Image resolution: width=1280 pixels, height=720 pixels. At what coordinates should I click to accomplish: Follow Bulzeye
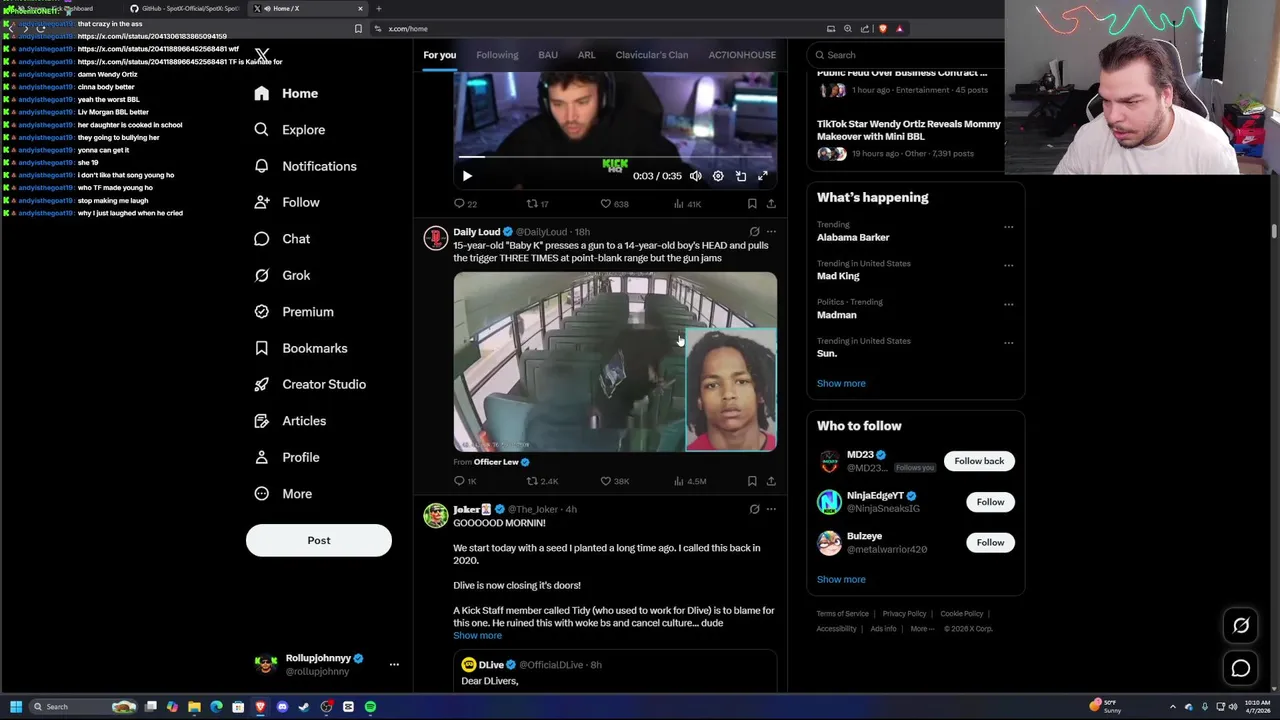click(990, 542)
